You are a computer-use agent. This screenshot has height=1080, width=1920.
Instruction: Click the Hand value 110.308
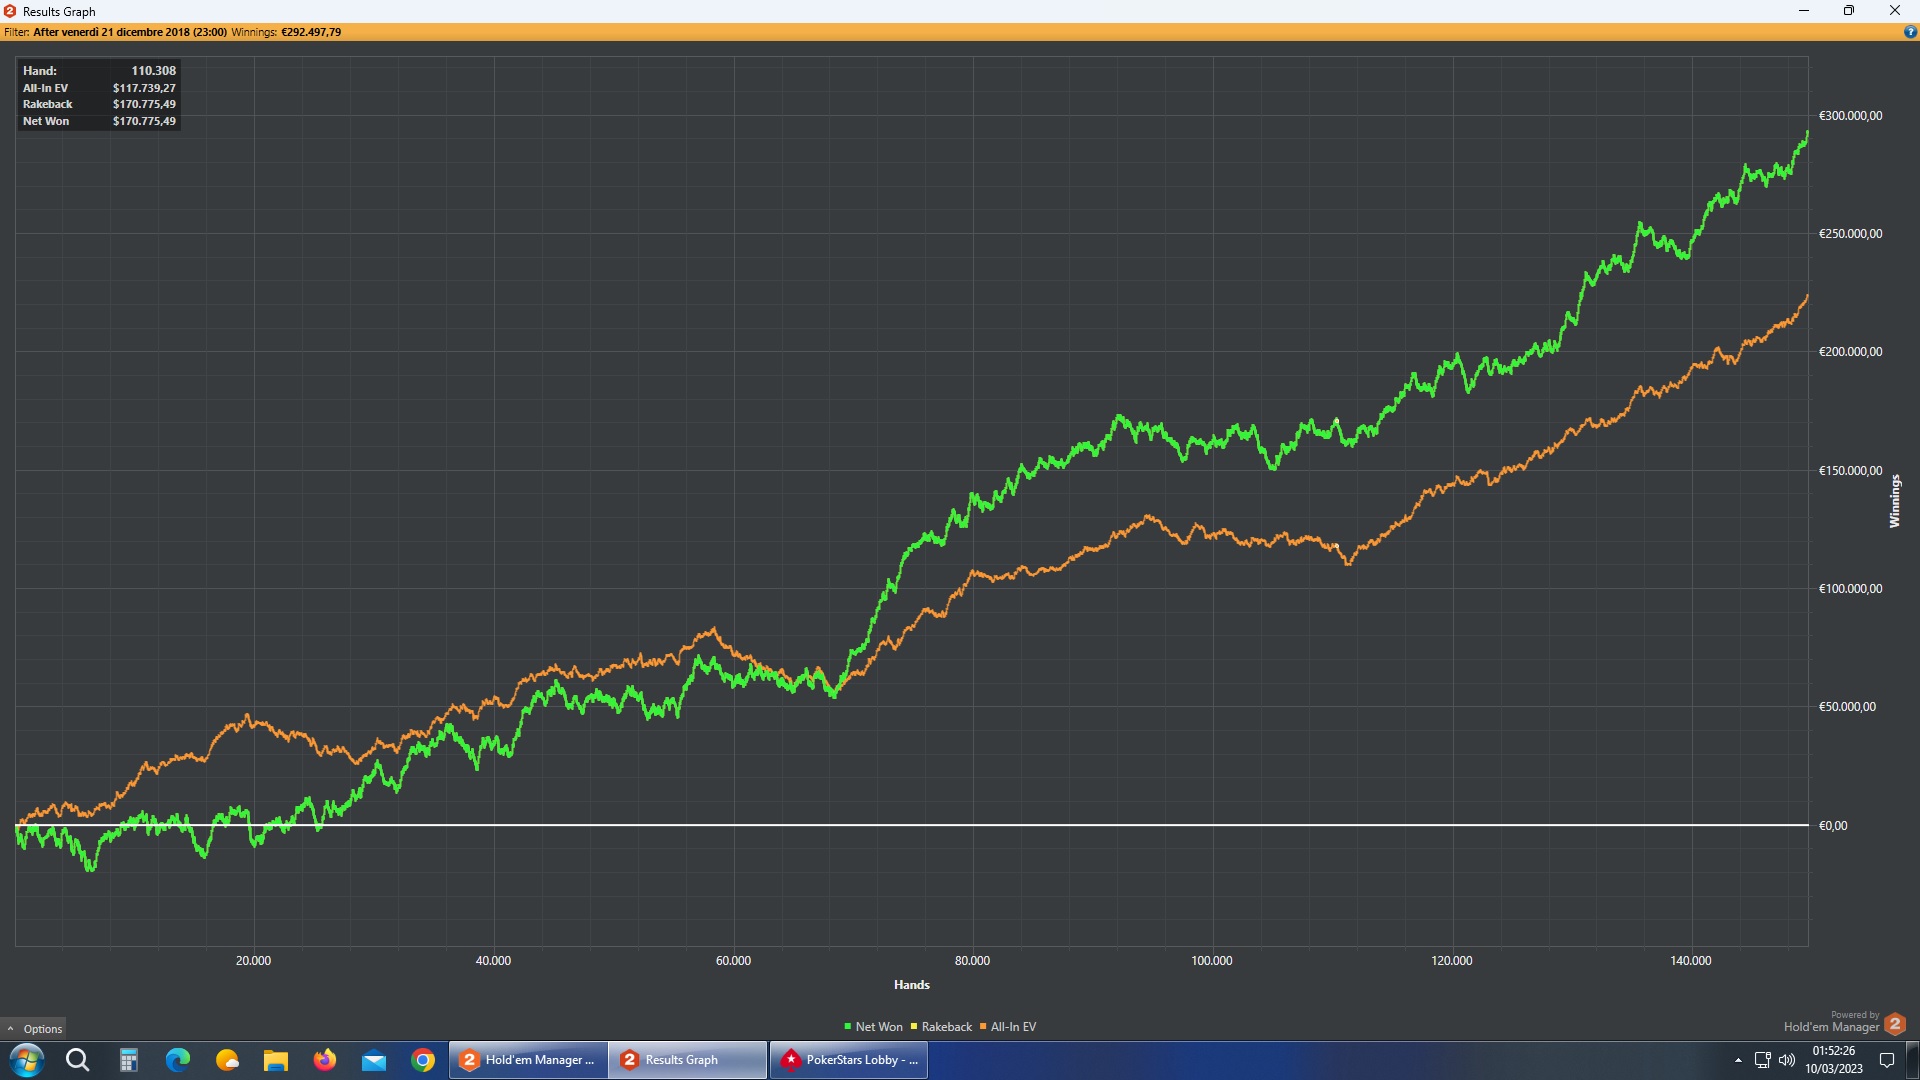[x=154, y=71]
